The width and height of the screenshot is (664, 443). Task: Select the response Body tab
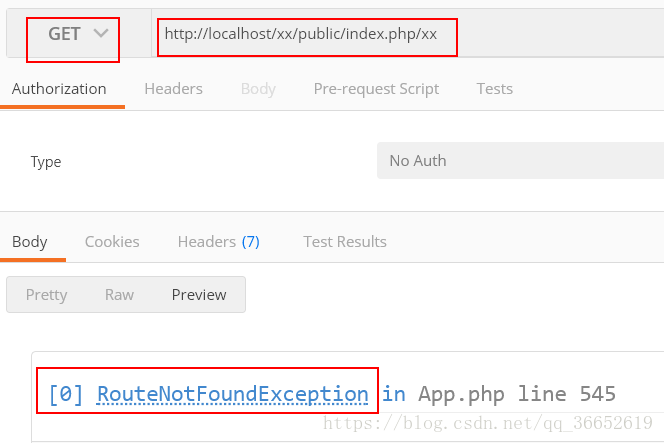[x=30, y=242]
